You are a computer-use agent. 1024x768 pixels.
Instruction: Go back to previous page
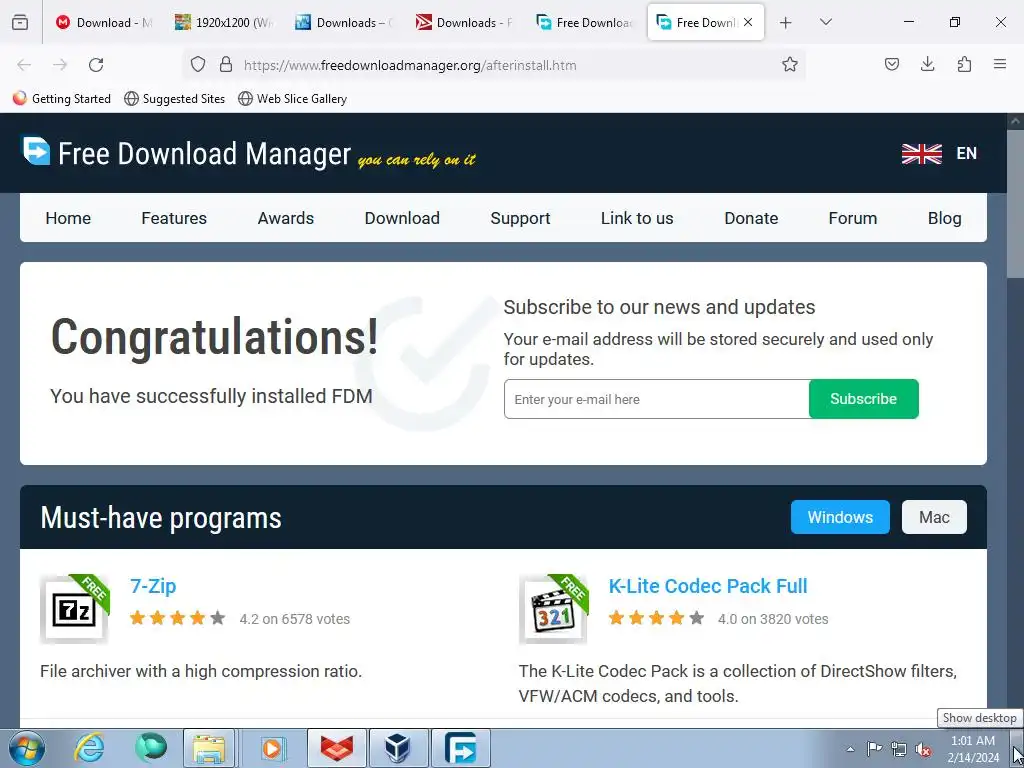24,65
